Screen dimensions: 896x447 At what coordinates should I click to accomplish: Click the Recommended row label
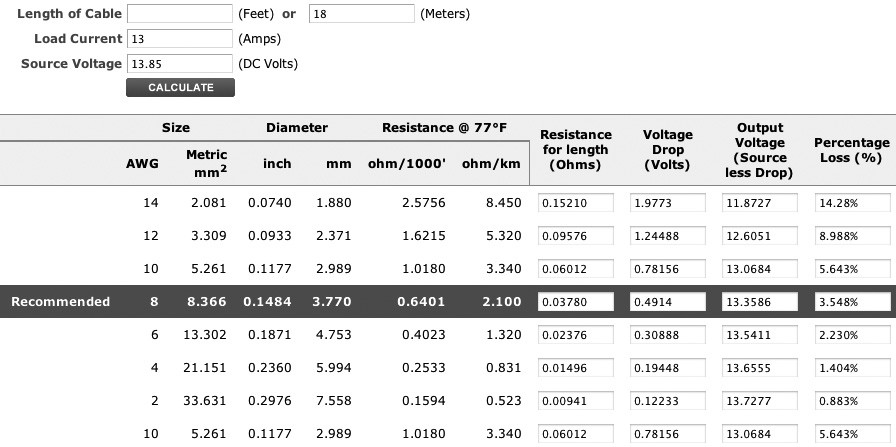click(x=60, y=302)
